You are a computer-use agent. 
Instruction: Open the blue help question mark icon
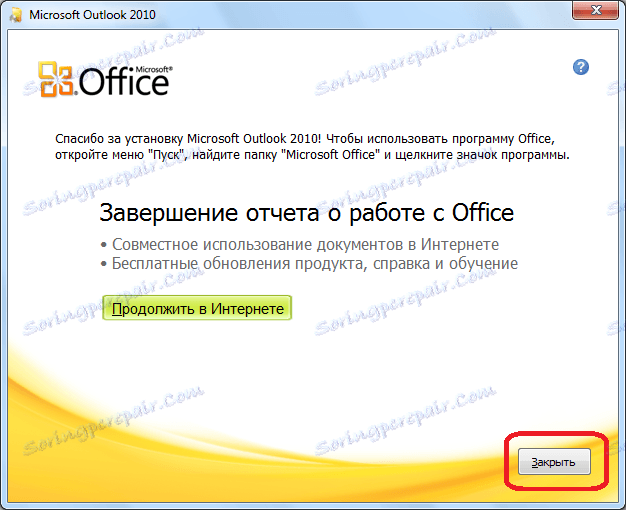(581, 67)
